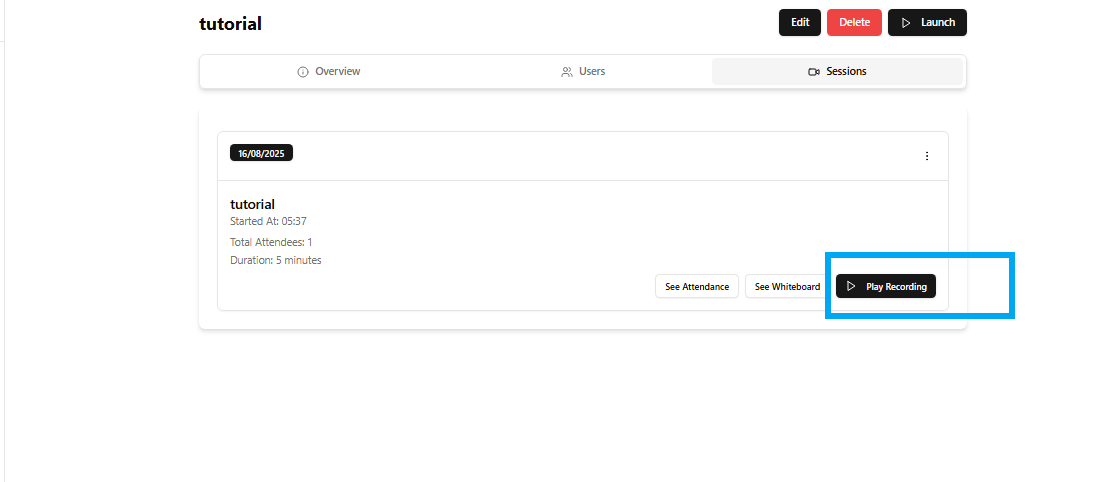Viewport: 1098px width, 482px height.
Task: Open See Whiteboard for the session
Action: 787,287
